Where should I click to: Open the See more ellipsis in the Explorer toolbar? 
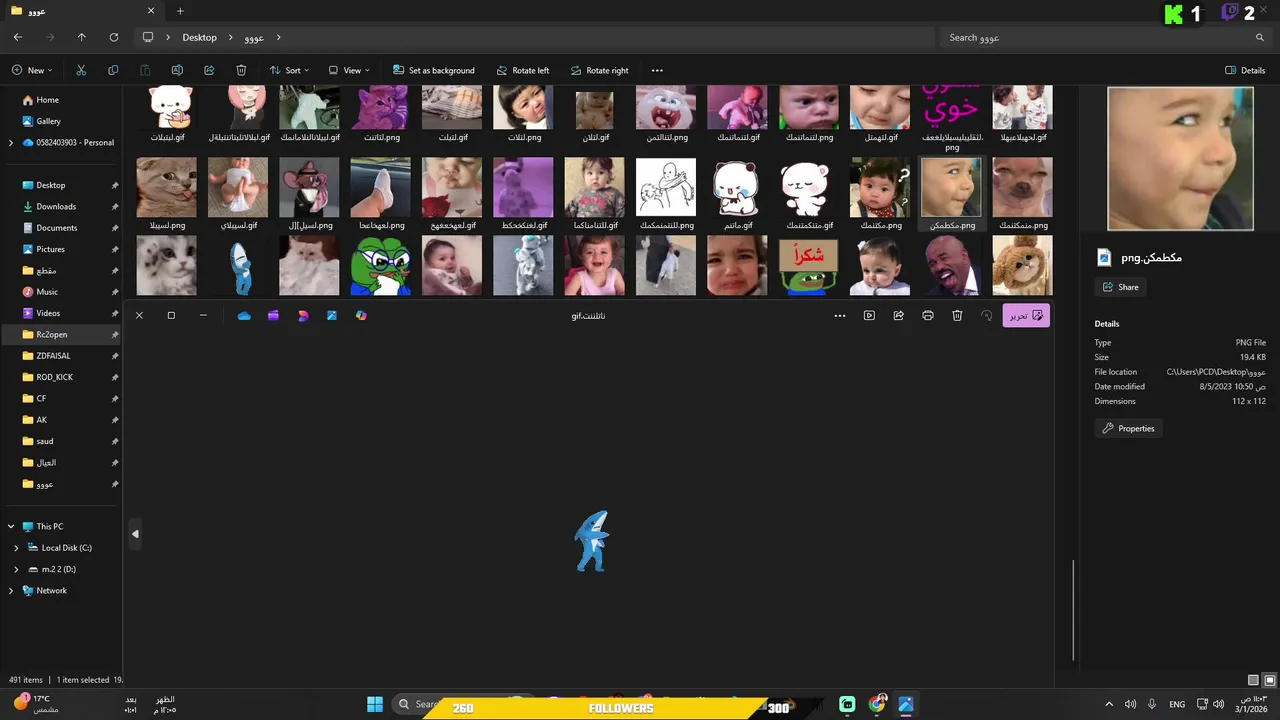(657, 70)
